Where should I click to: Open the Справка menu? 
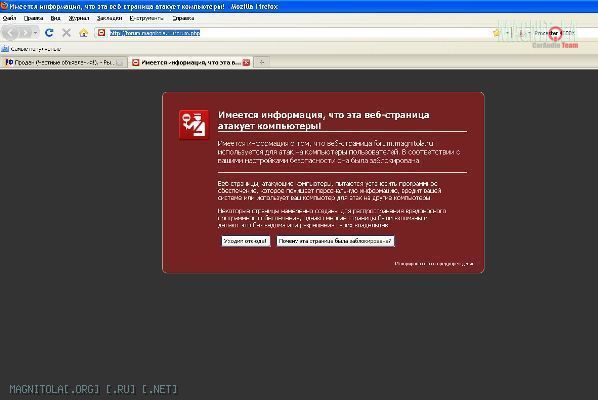(183, 18)
